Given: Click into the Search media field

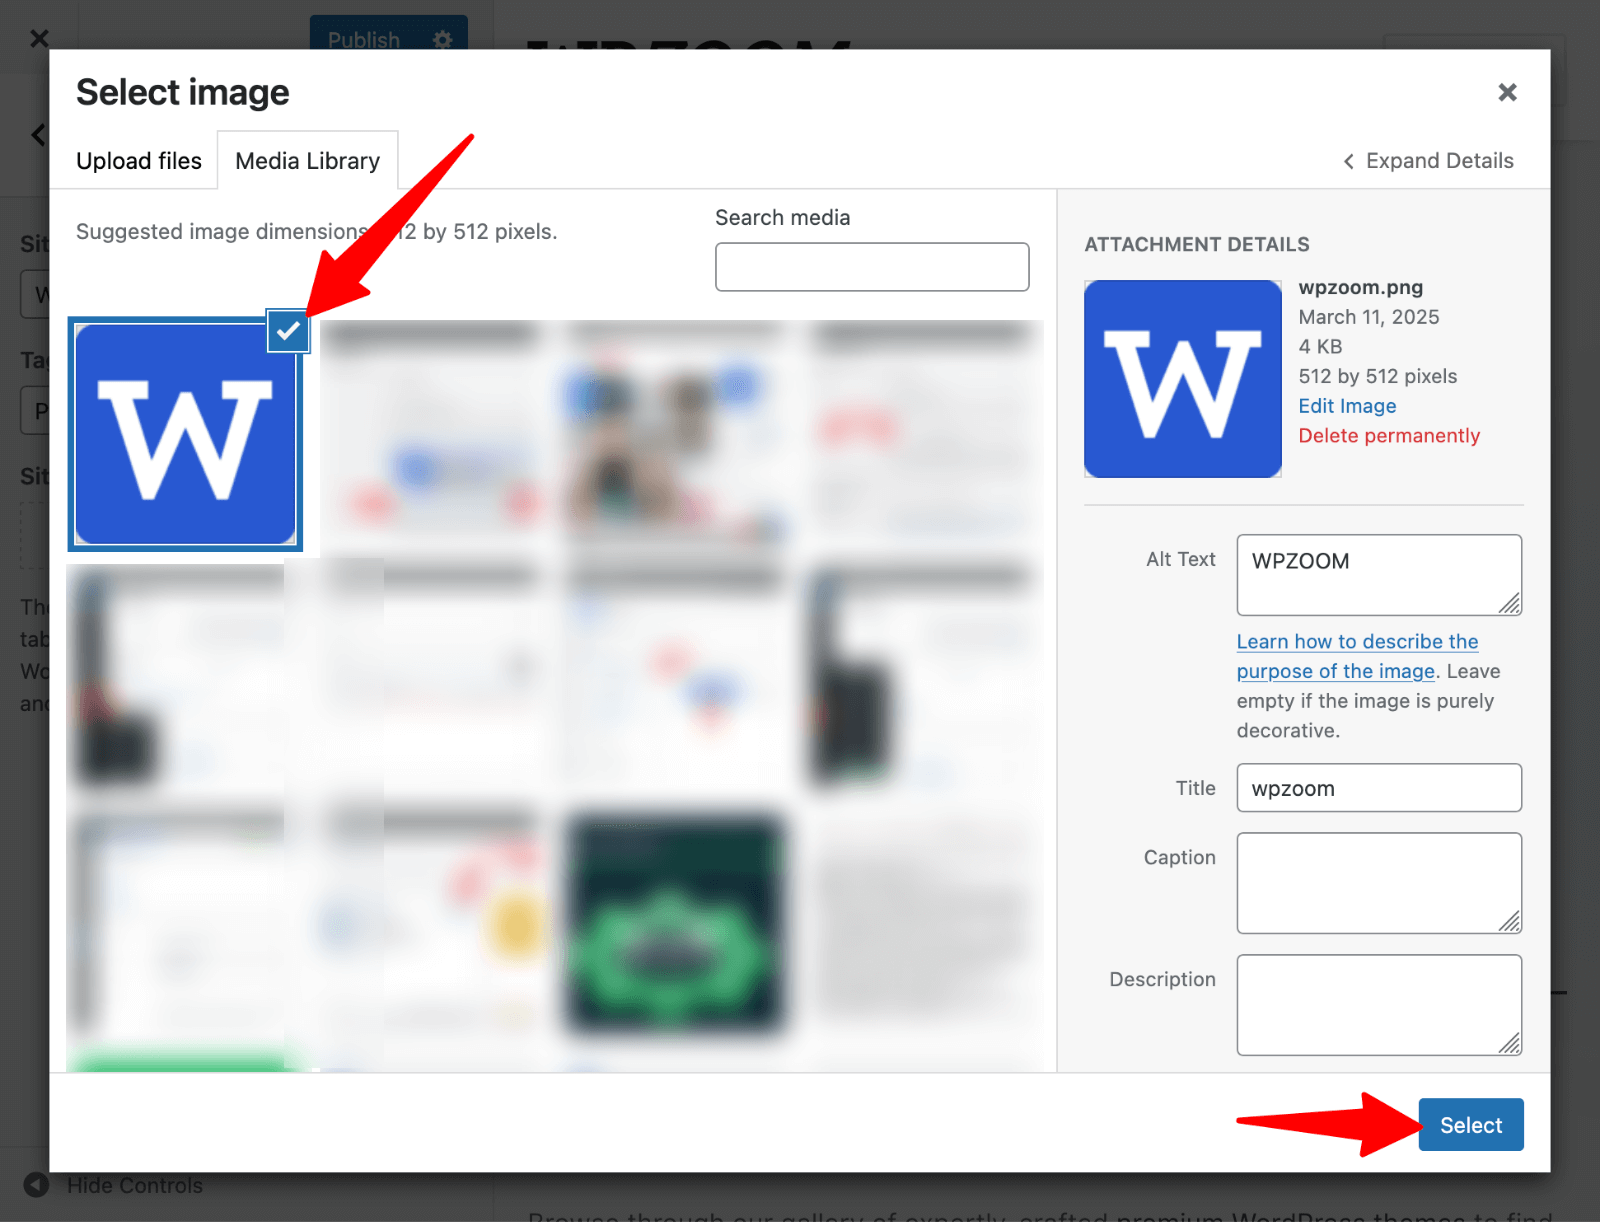Looking at the screenshot, I should (x=872, y=267).
